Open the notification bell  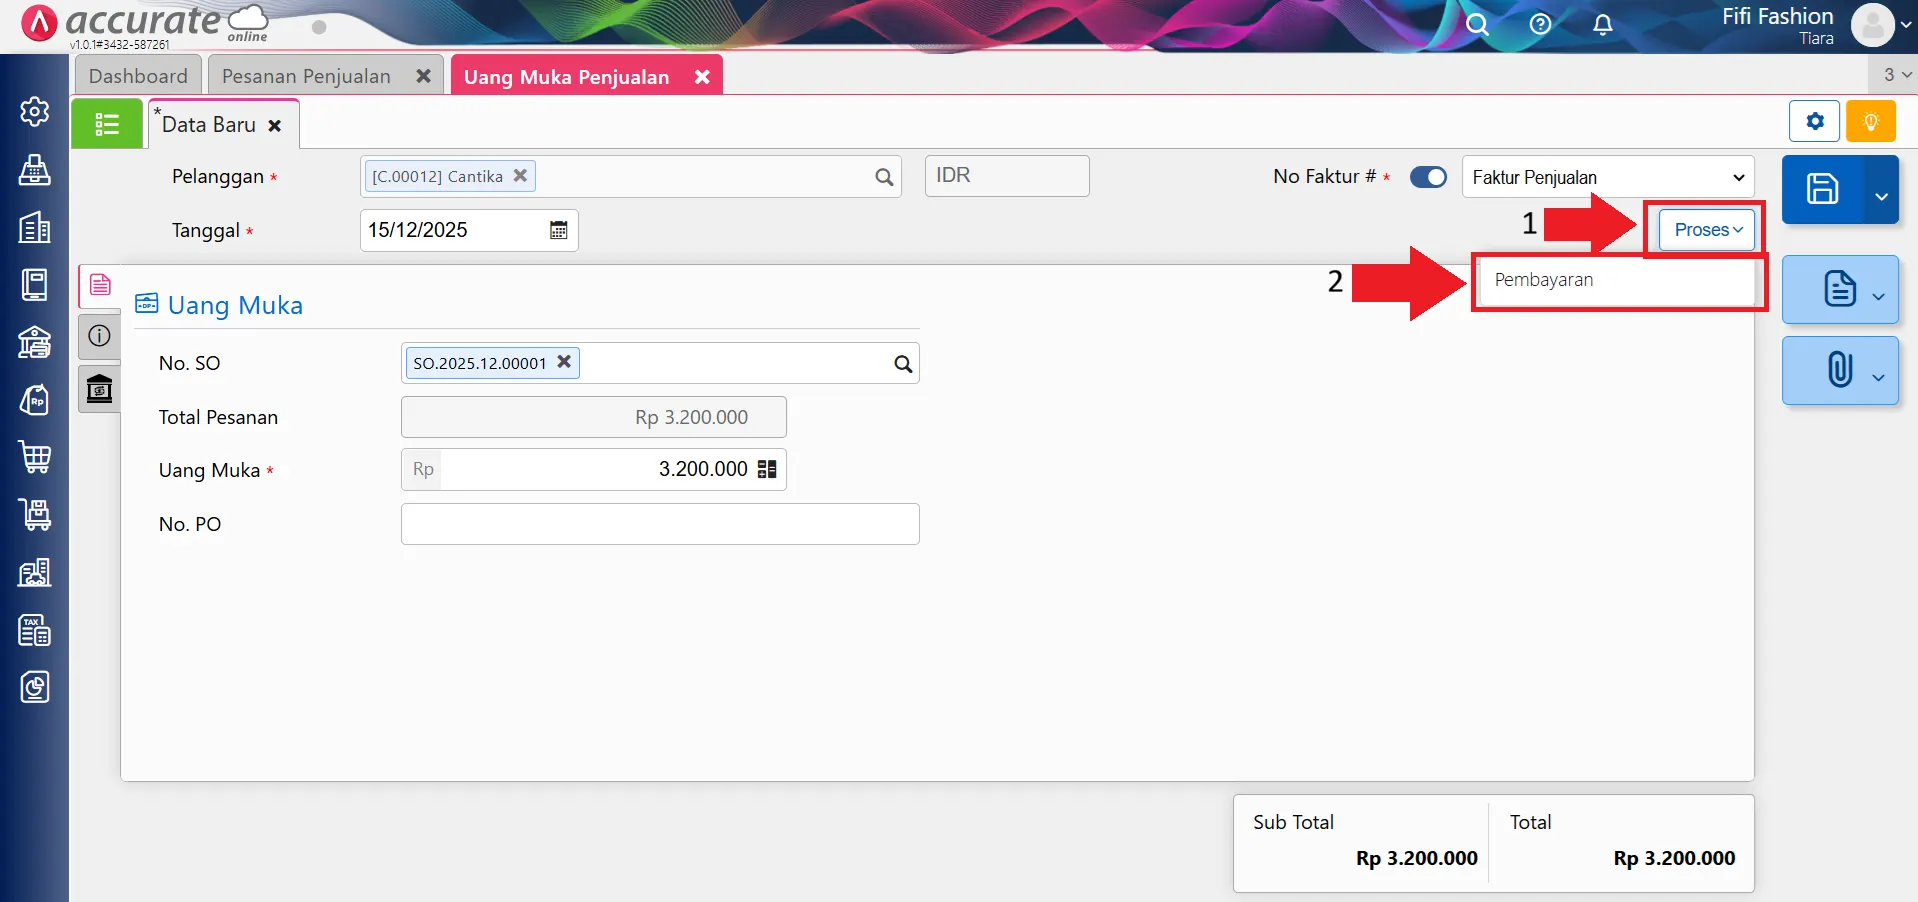click(1602, 25)
